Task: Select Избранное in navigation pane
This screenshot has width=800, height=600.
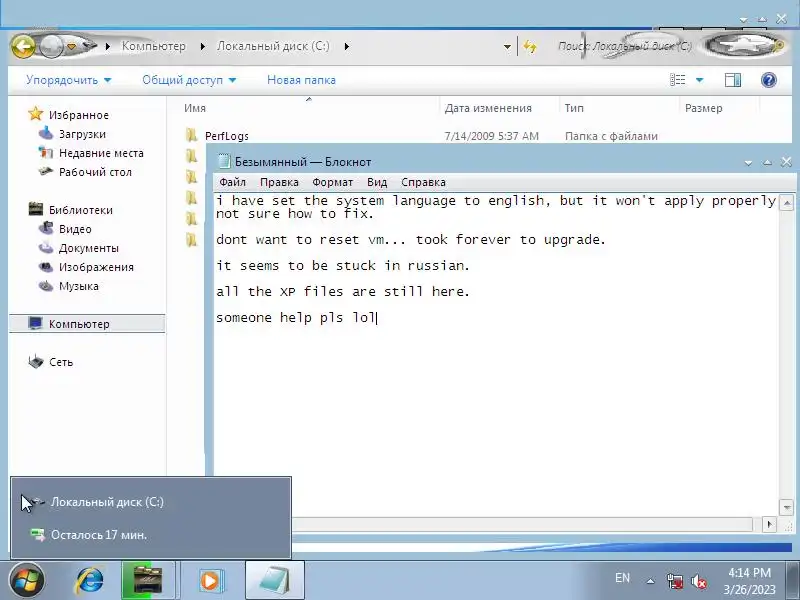Action: 79,115
